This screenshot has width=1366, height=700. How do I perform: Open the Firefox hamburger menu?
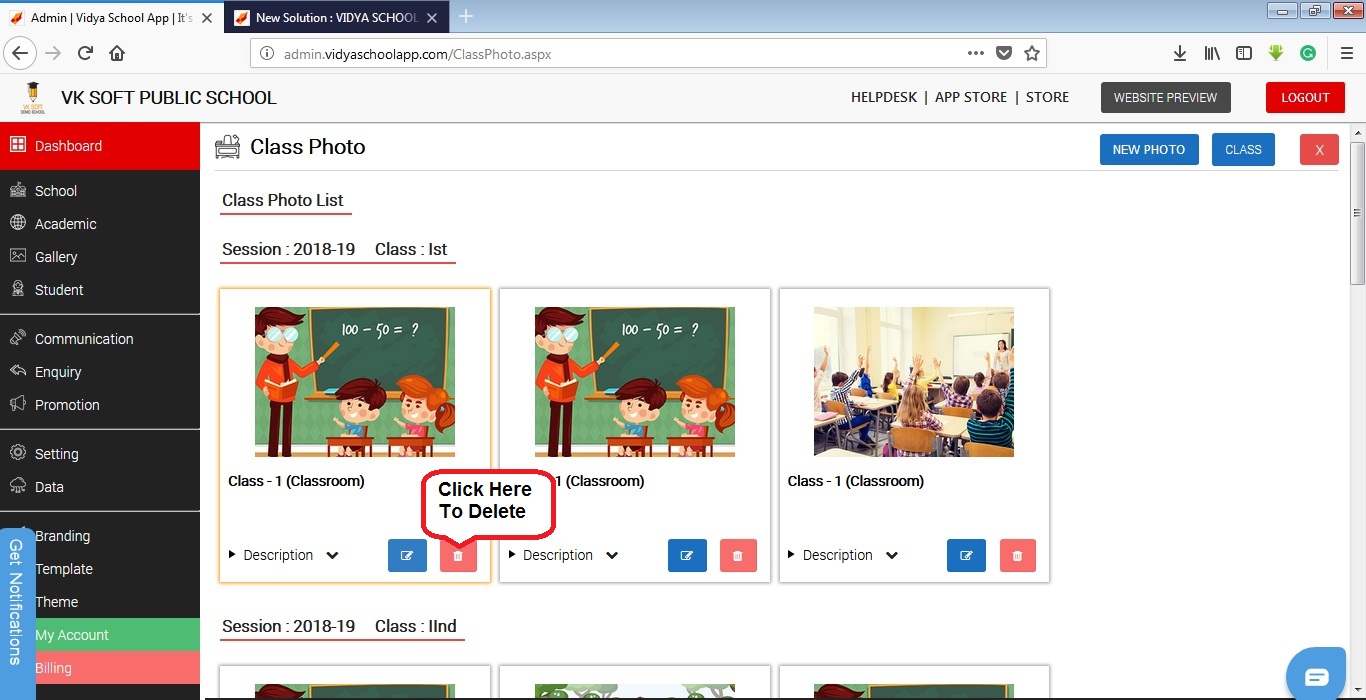coord(1347,53)
